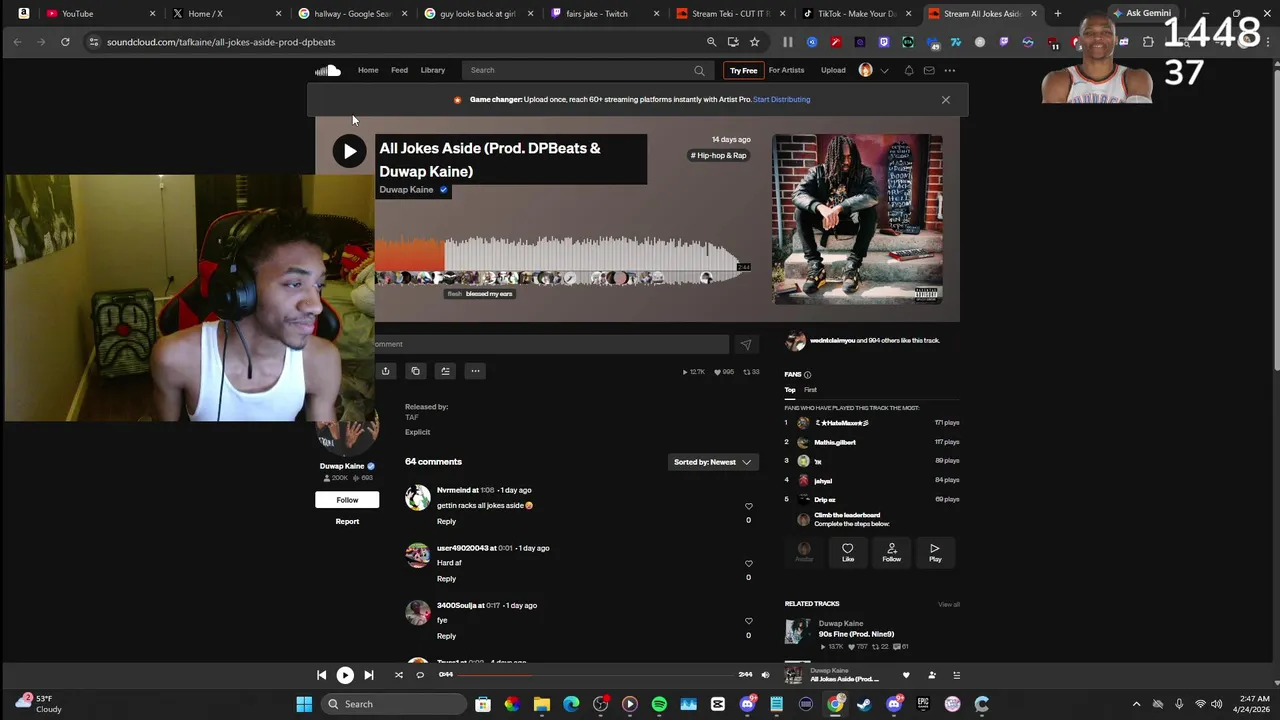Viewport: 1280px width, 720px height.
Task: Select the Top fans tab
Action: (790, 390)
